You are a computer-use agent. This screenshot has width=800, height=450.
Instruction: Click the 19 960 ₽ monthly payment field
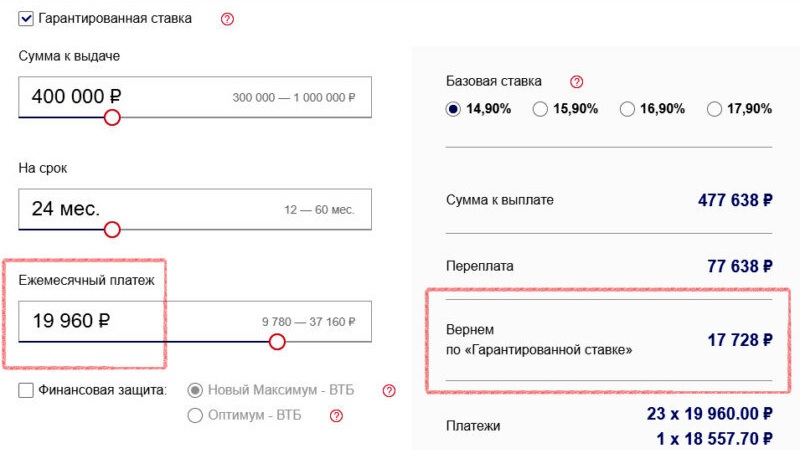coord(195,321)
